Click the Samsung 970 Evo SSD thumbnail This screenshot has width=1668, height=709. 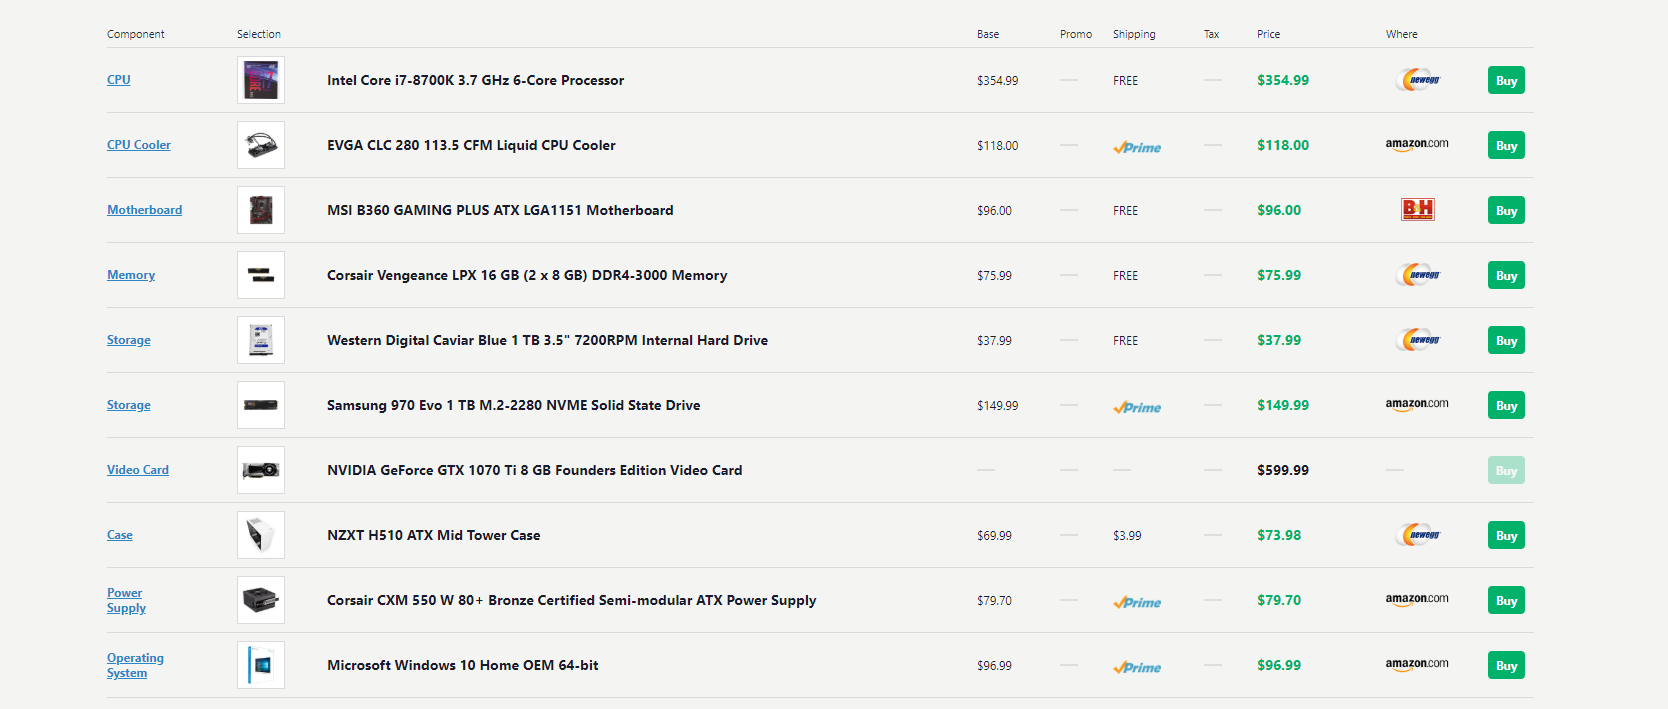coord(261,405)
